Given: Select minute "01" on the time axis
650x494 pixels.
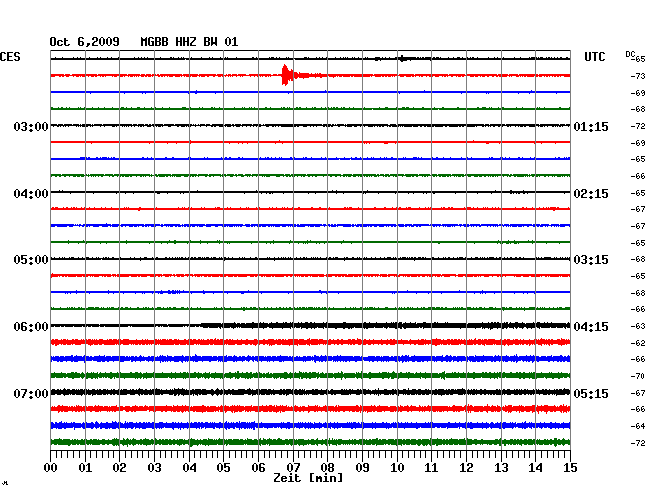Looking at the screenshot, I should click(85, 468).
